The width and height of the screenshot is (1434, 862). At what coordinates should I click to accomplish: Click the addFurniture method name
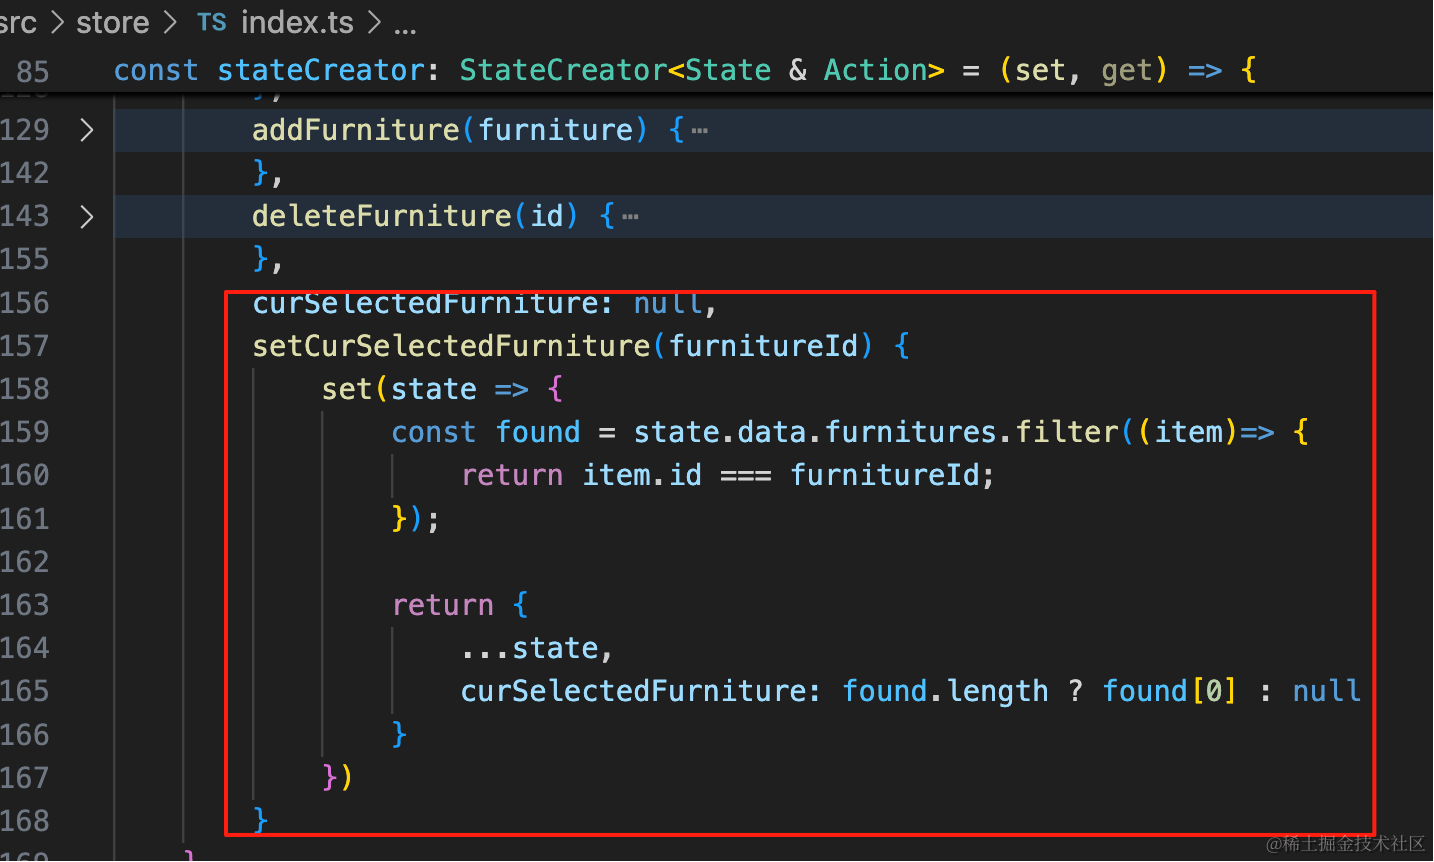tap(356, 130)
